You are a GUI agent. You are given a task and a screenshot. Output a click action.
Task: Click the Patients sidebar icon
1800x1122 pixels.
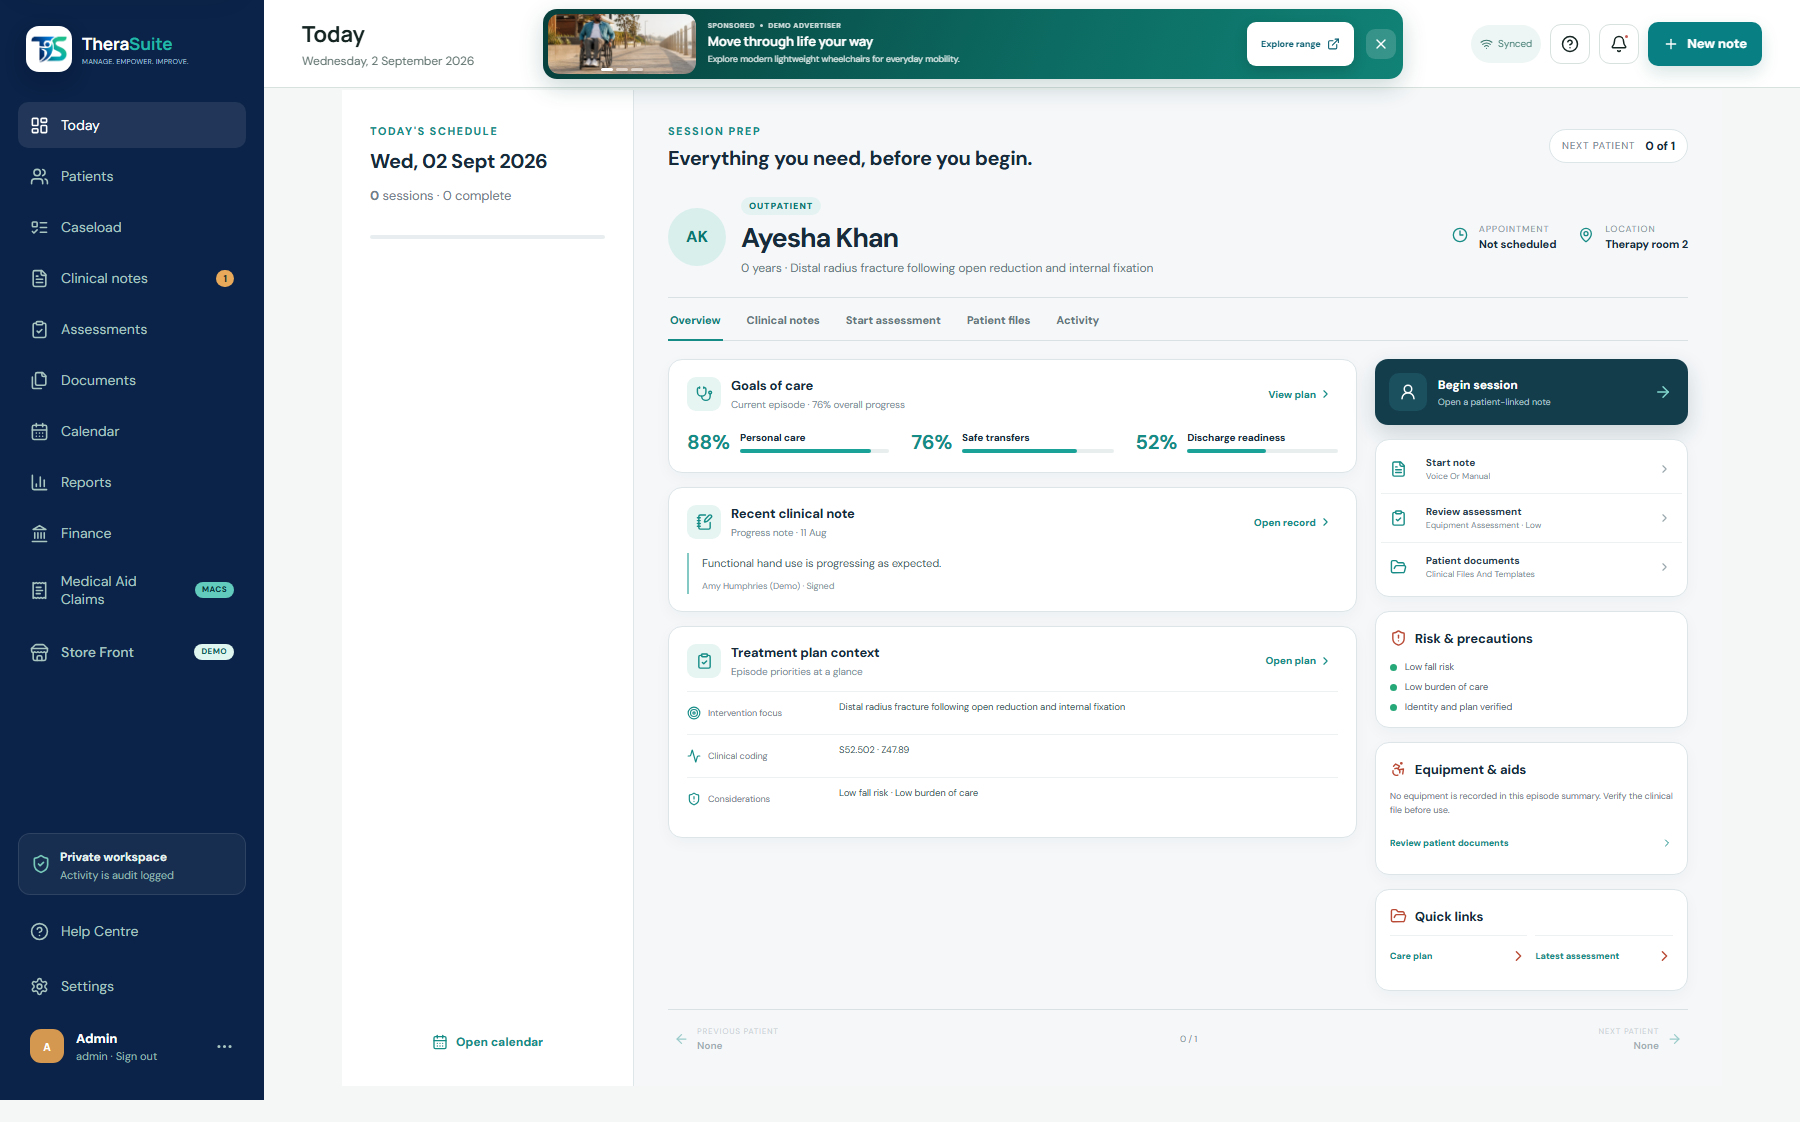(x=40, y=176)
